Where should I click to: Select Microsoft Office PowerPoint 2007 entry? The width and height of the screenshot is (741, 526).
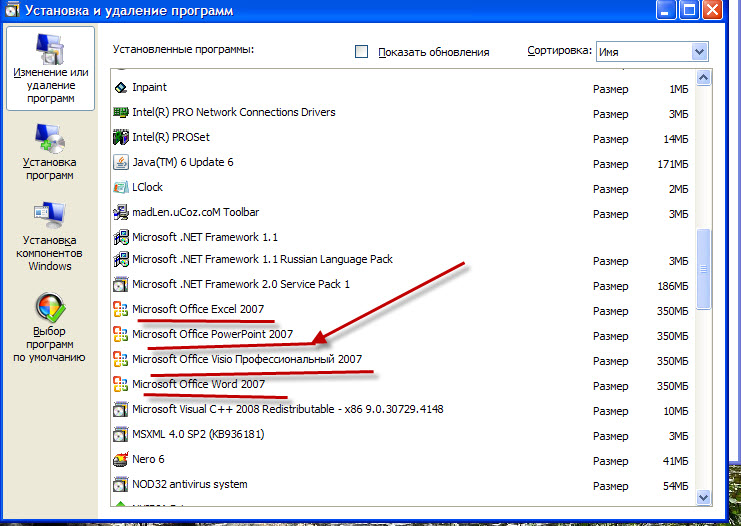212,334
